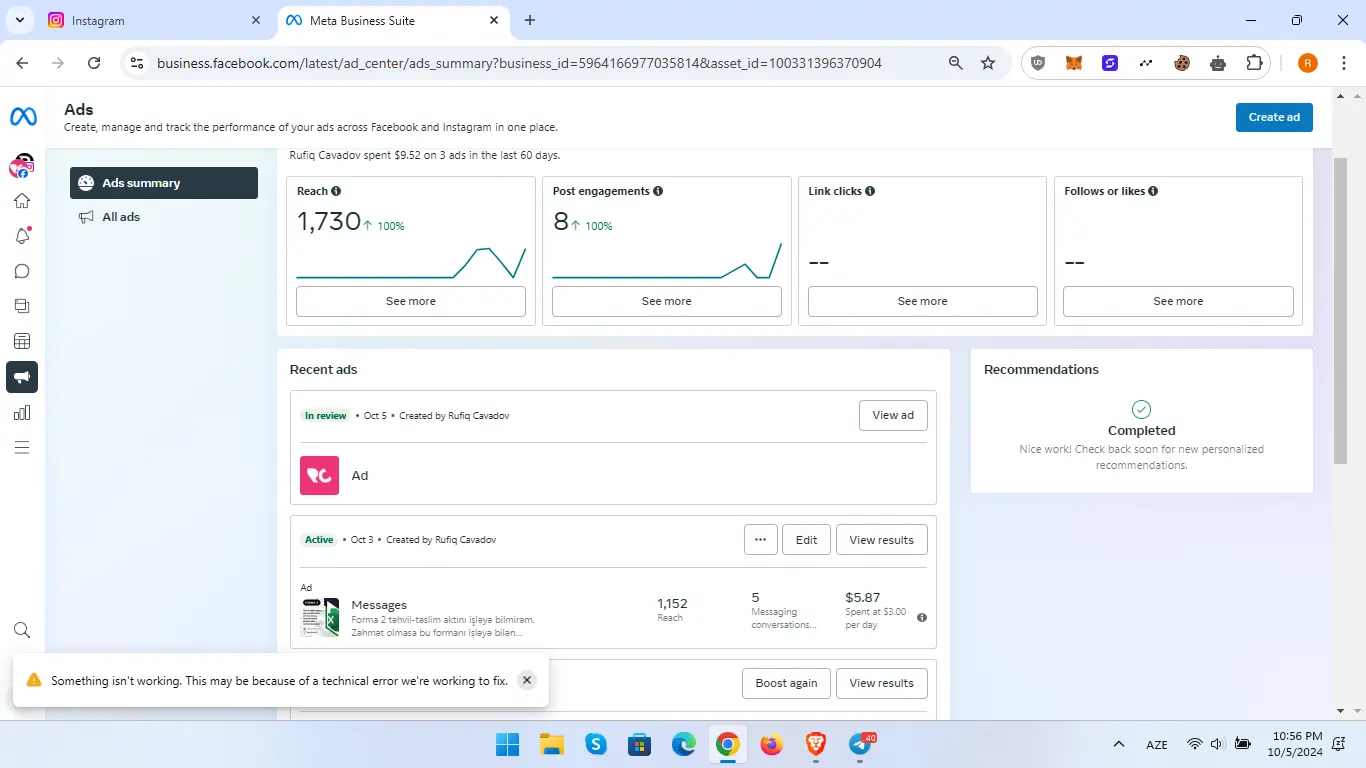The width and height of the screenshot is (1366, 768).
Task: Open All tools hamburger menu icon
Action: [x=22, y=447]
